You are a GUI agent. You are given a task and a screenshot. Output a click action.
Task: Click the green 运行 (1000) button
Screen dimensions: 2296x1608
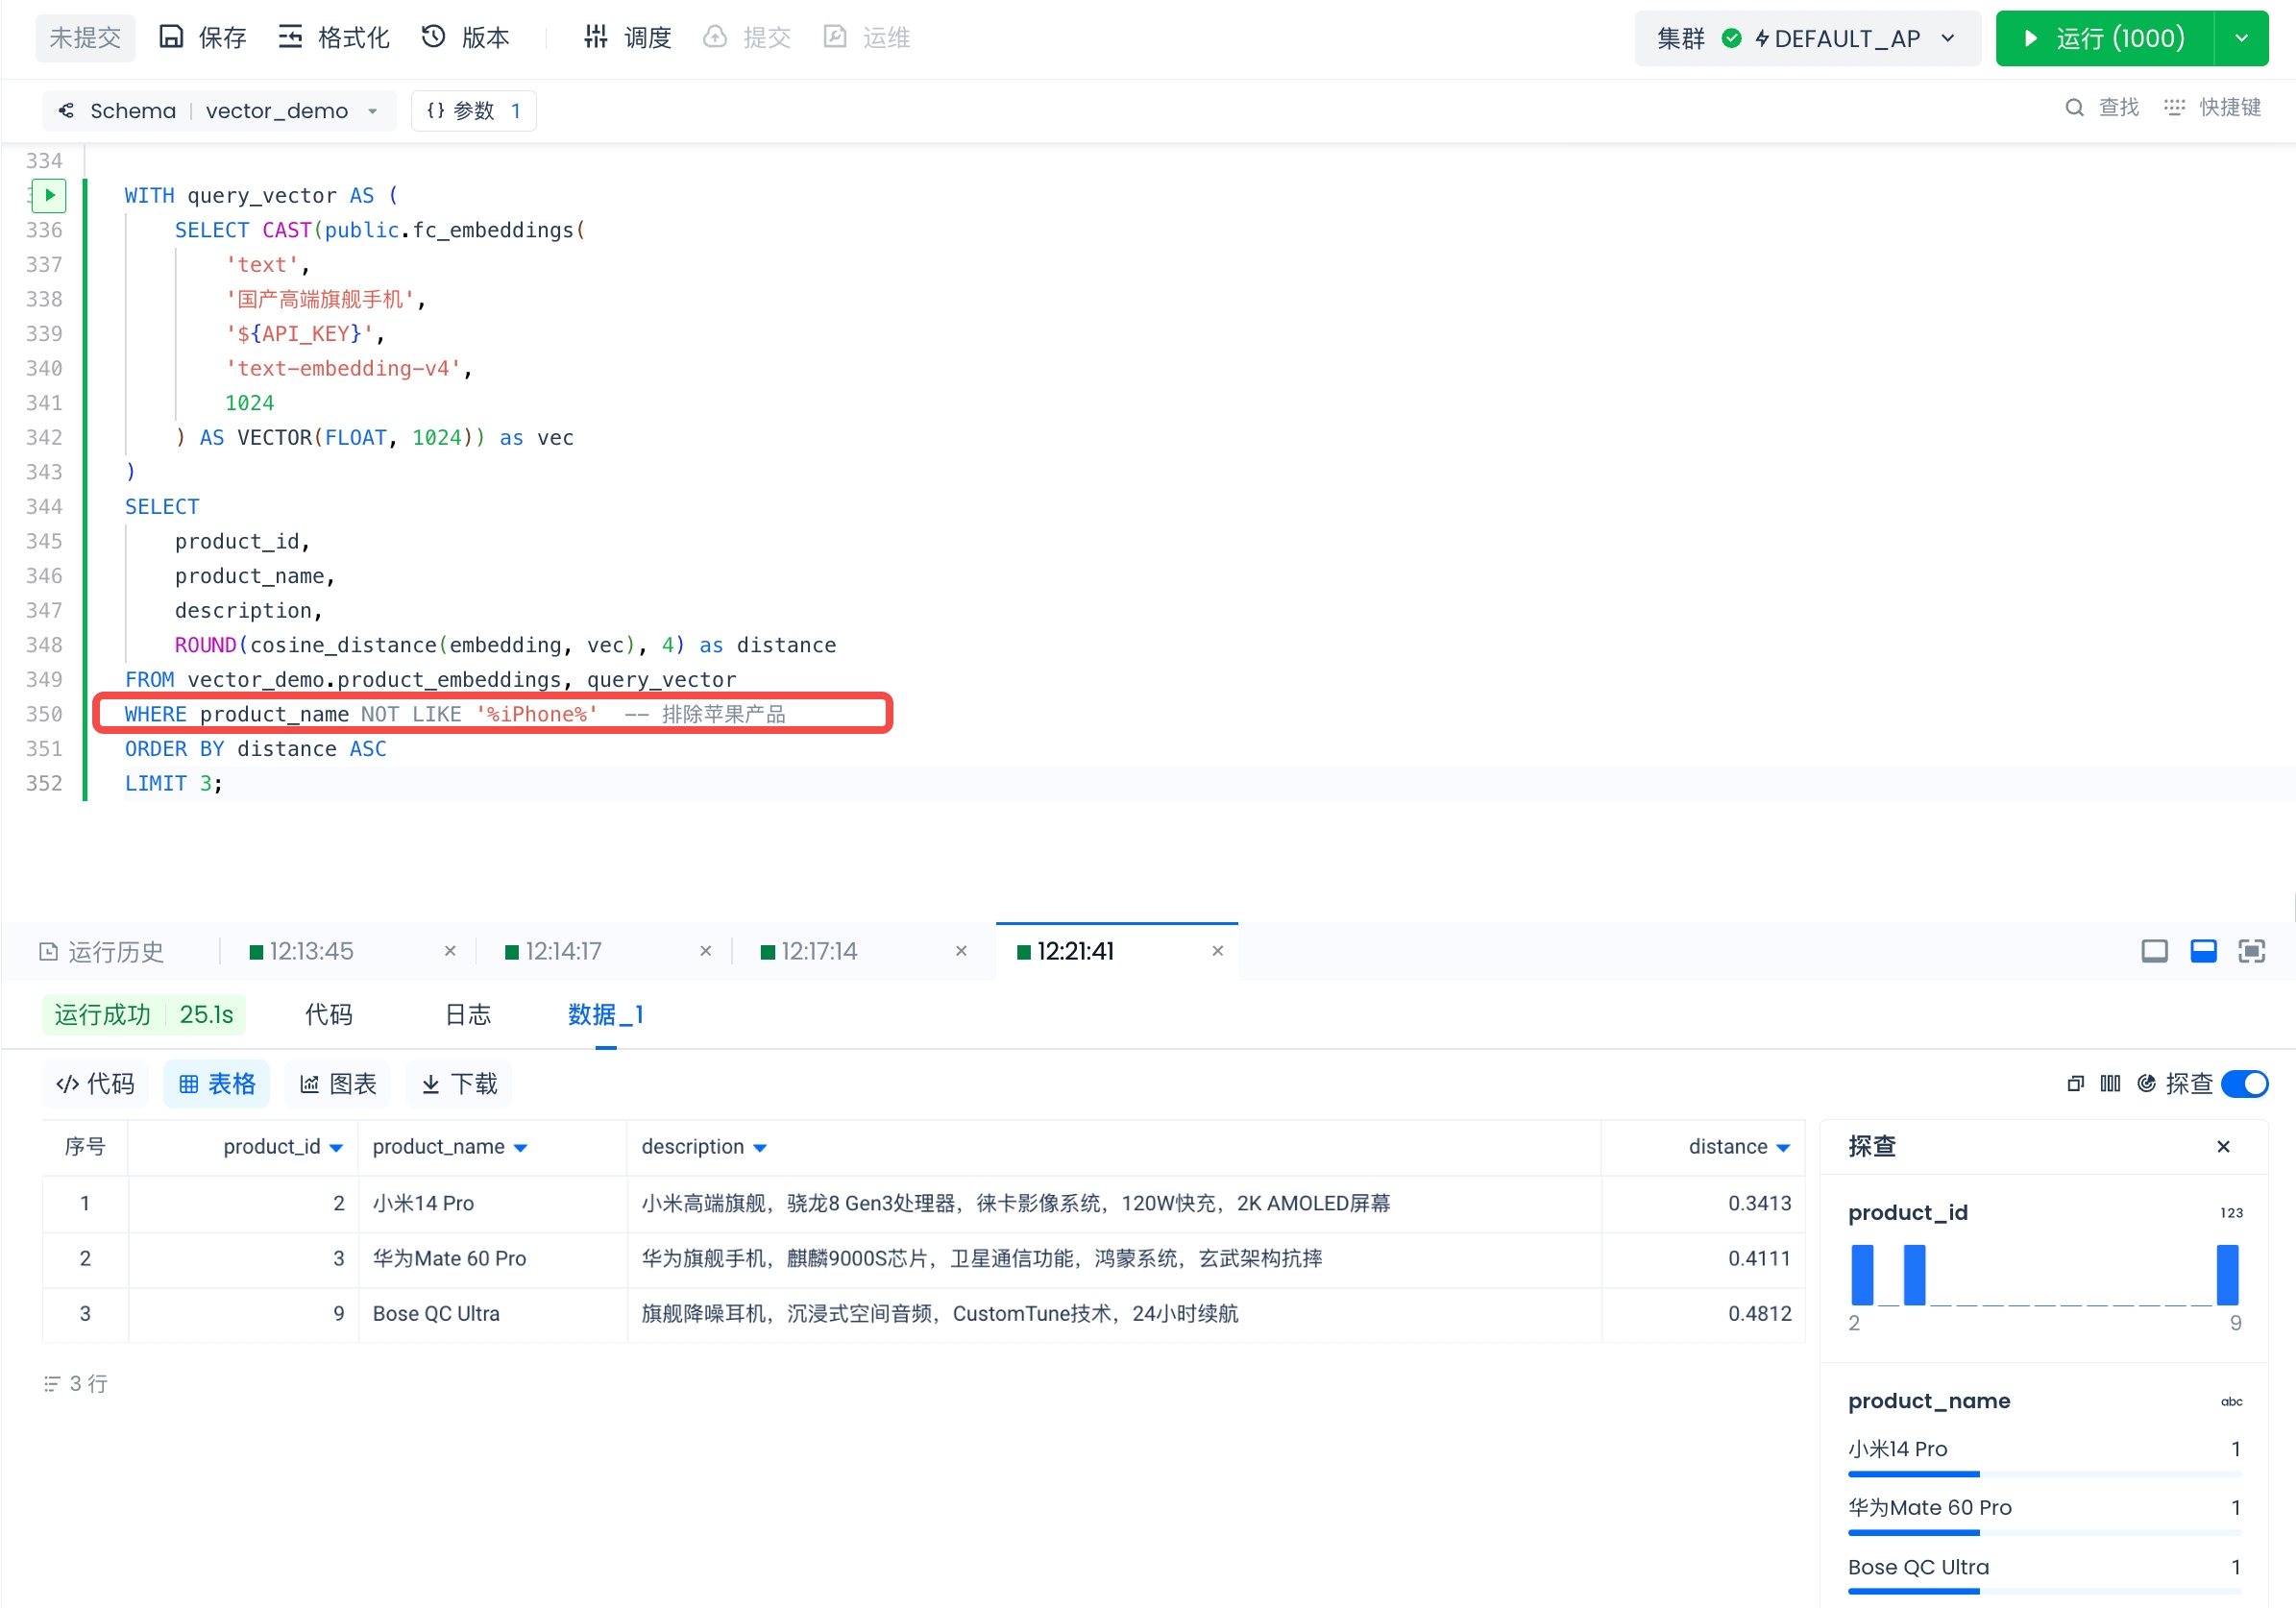coord(2104,38)
